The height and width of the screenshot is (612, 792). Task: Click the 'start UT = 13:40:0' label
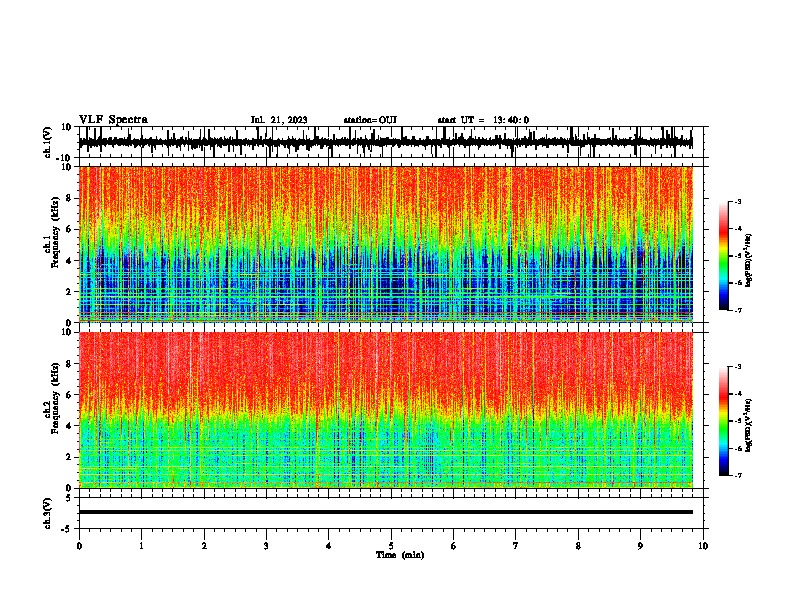pyautogui.click(x=483, y=120)
